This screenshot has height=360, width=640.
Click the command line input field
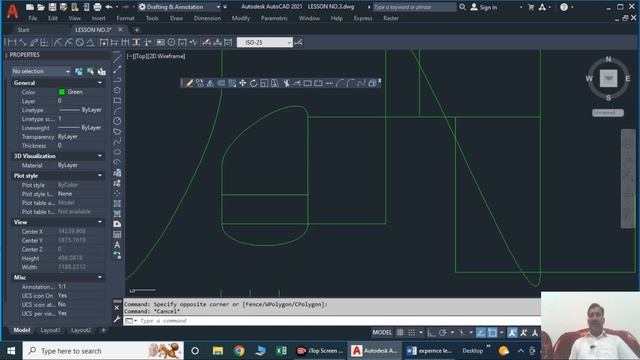(339, 321)
